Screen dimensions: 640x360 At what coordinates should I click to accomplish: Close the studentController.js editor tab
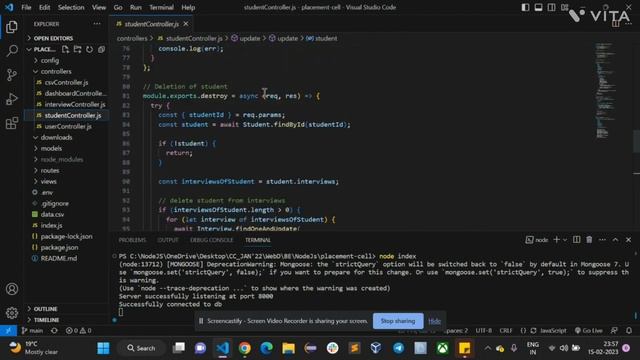(x=186, y=24)
